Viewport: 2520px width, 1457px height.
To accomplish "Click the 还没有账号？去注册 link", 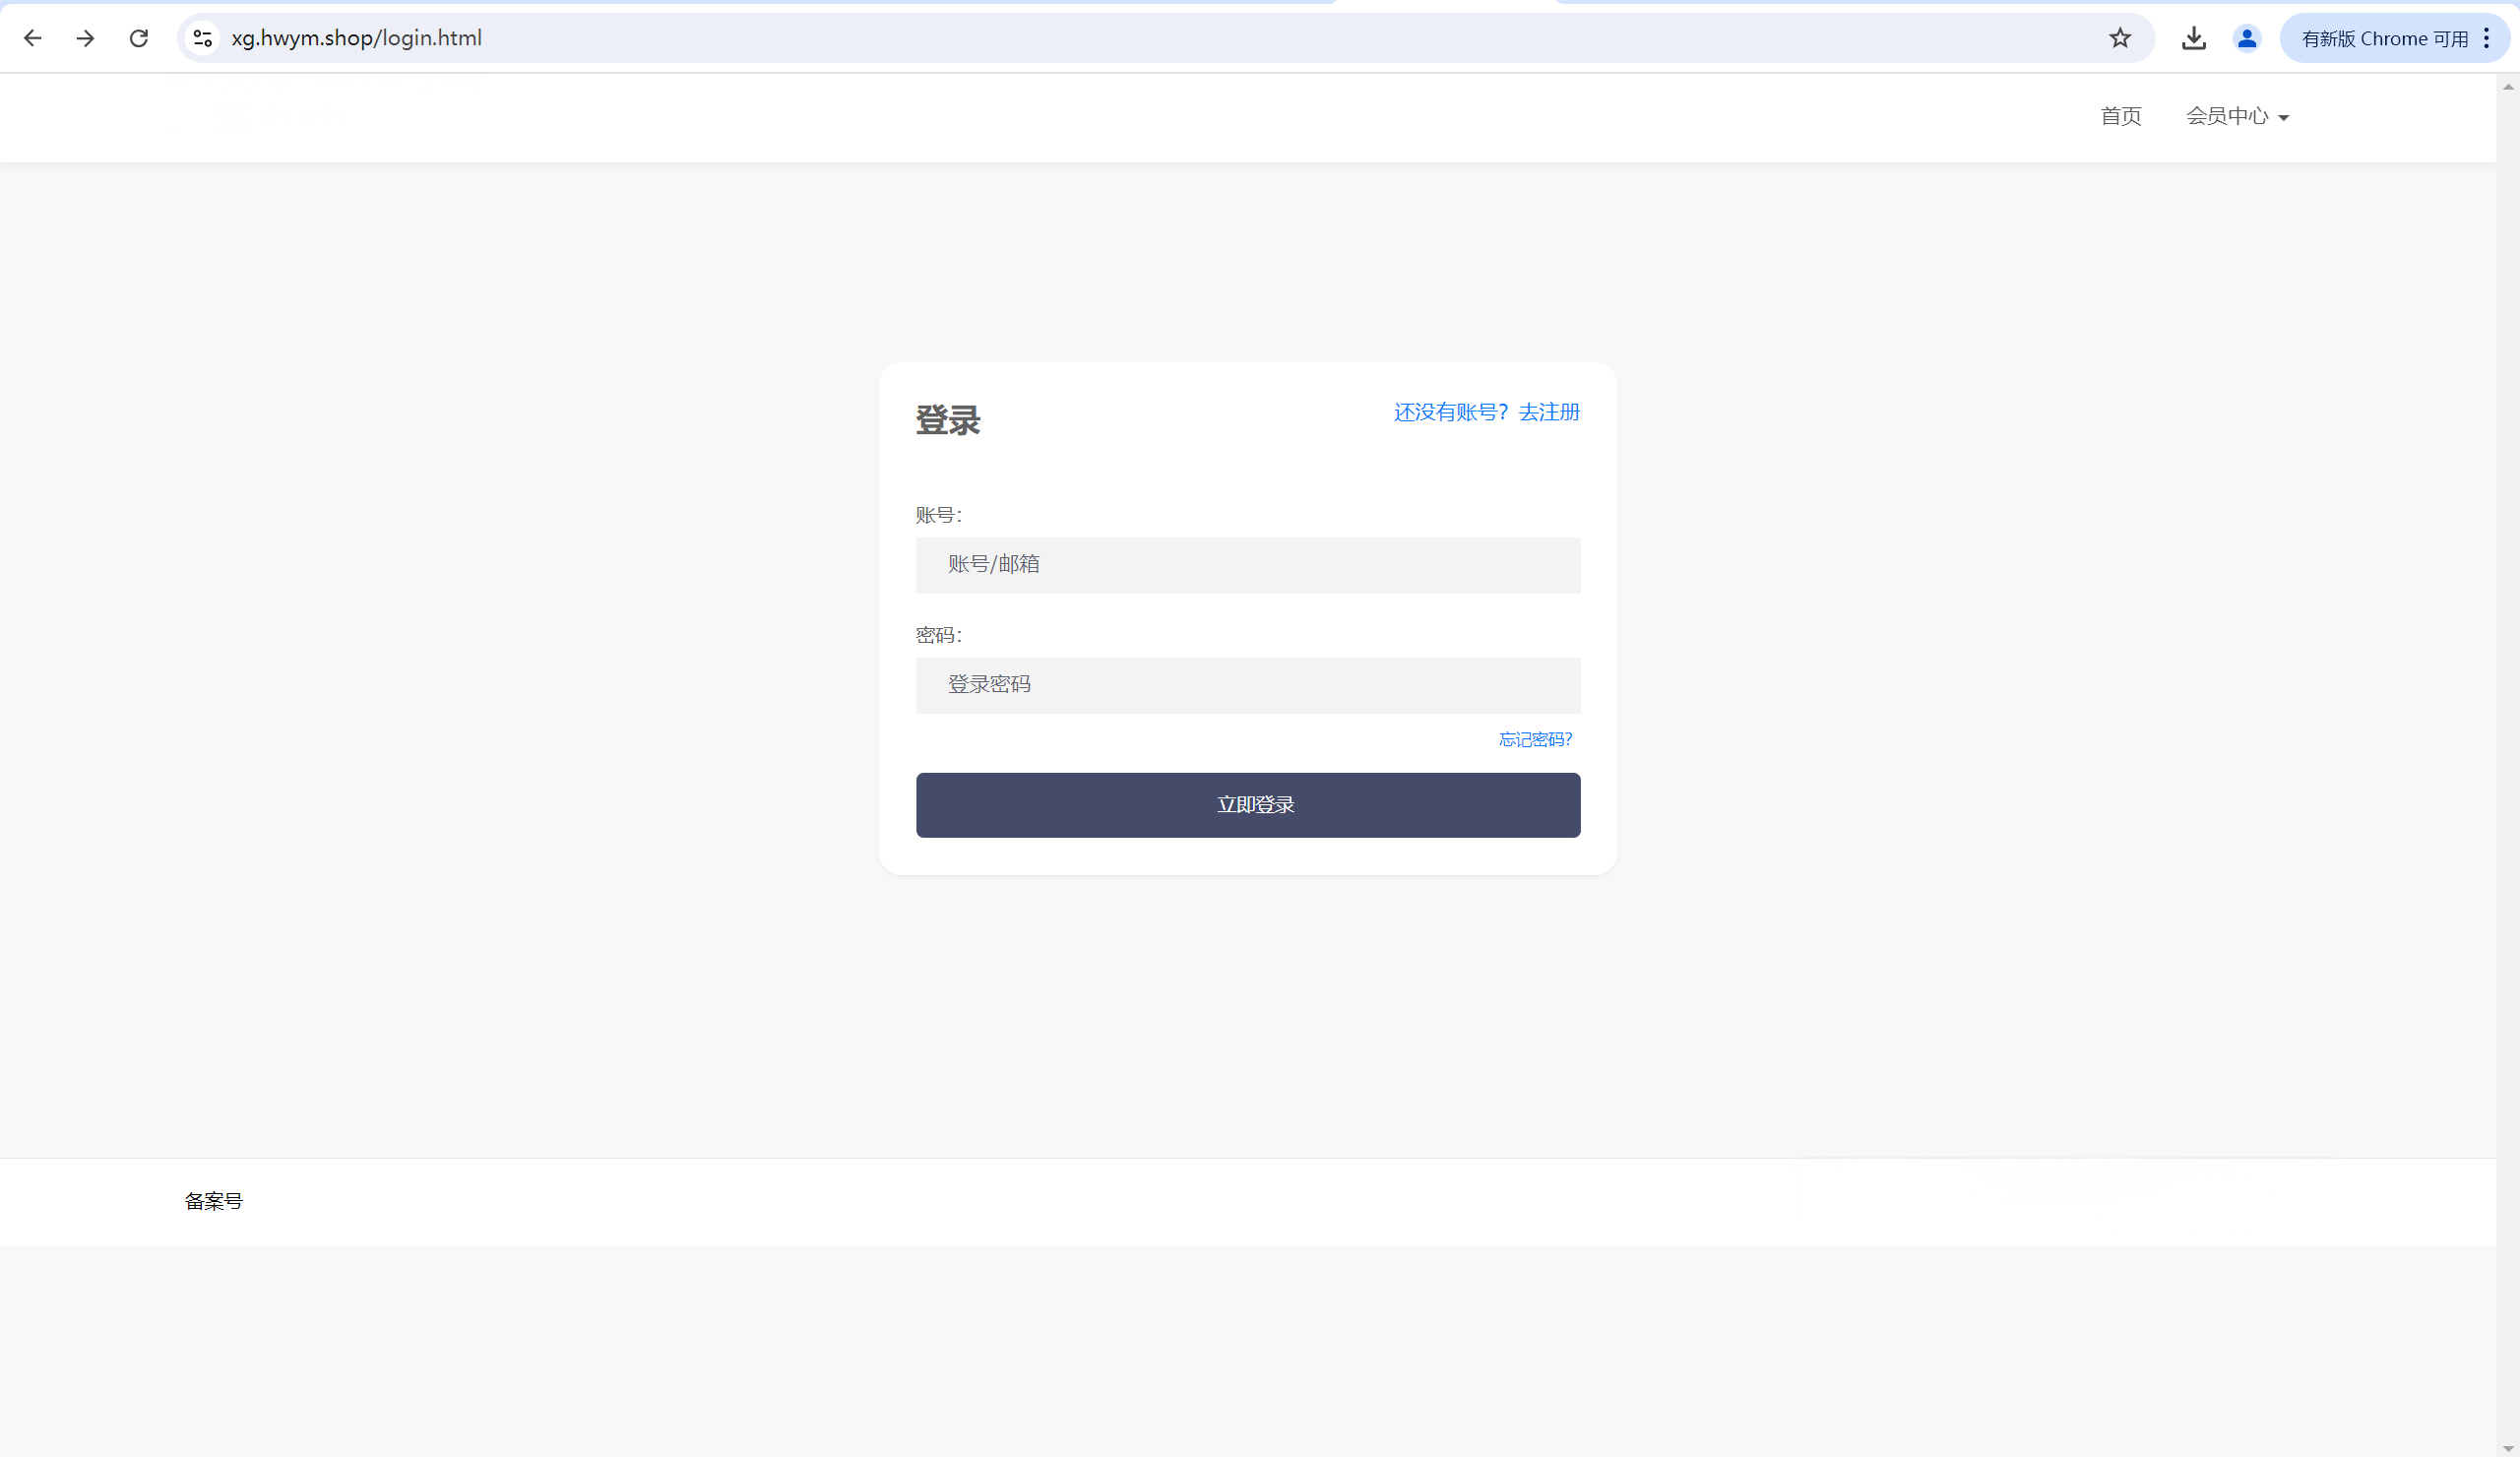I will point(1486,412).
